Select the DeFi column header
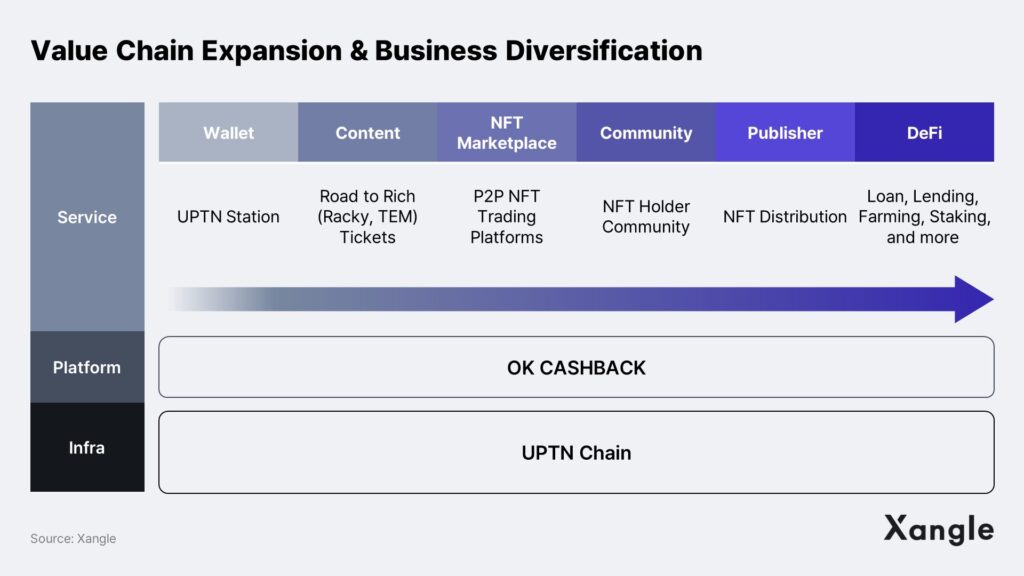 point(925,132)
